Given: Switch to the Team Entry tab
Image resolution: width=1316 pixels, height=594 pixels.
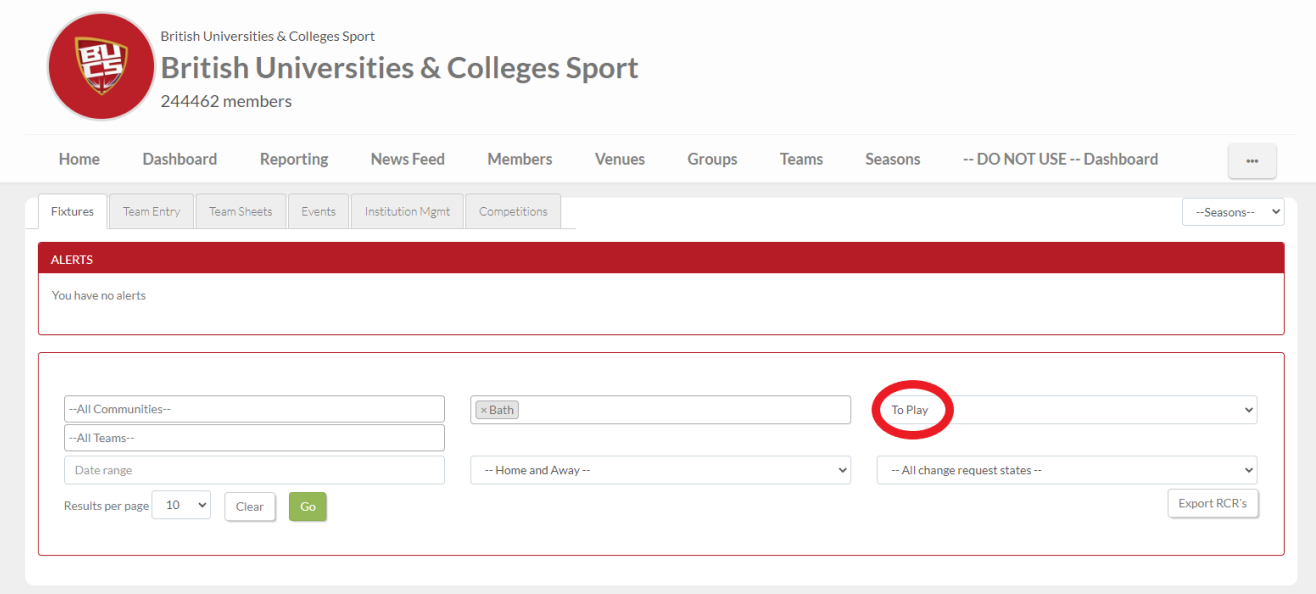Looking at the screenshot, I should 152,212.
